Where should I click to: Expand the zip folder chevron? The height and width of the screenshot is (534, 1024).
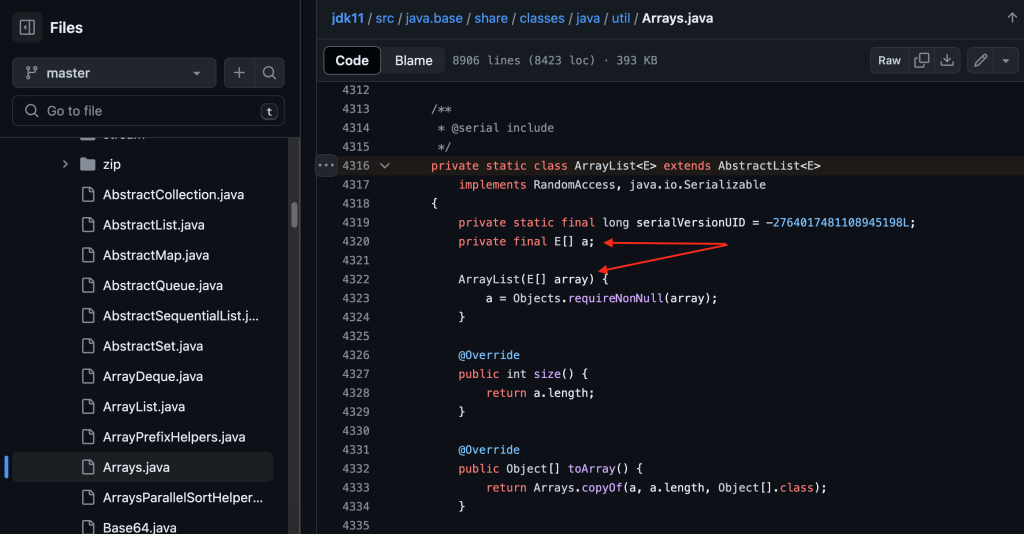point(65,165)
